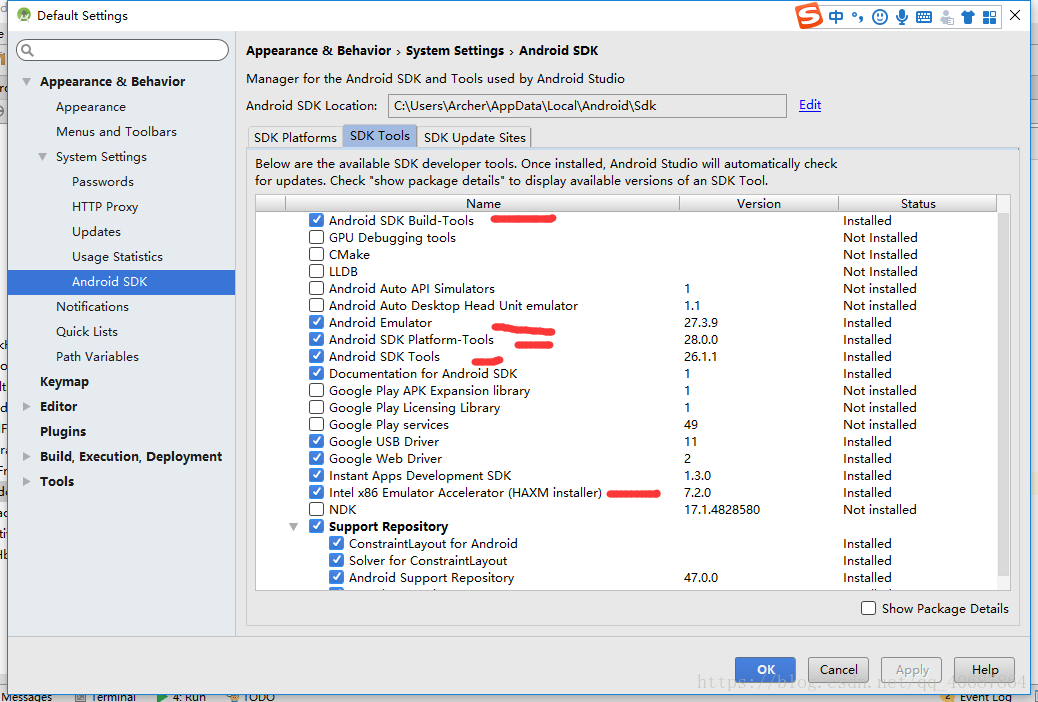Screen dimensions: 1038x702
Task: Open the Sogou emoji smiley icon
Action: pyautogui.click(x=880, y=17)
